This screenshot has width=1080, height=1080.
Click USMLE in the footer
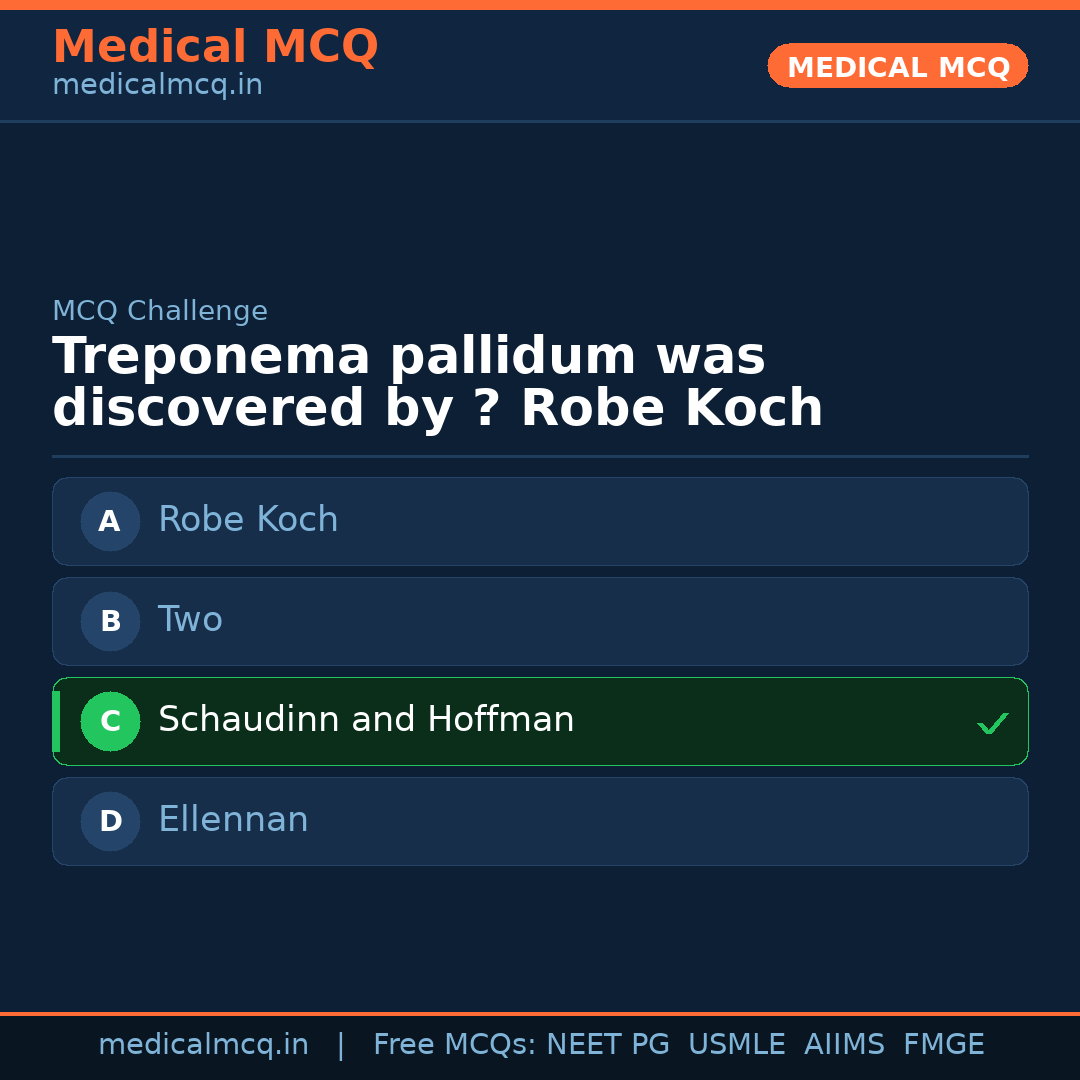736,1045
